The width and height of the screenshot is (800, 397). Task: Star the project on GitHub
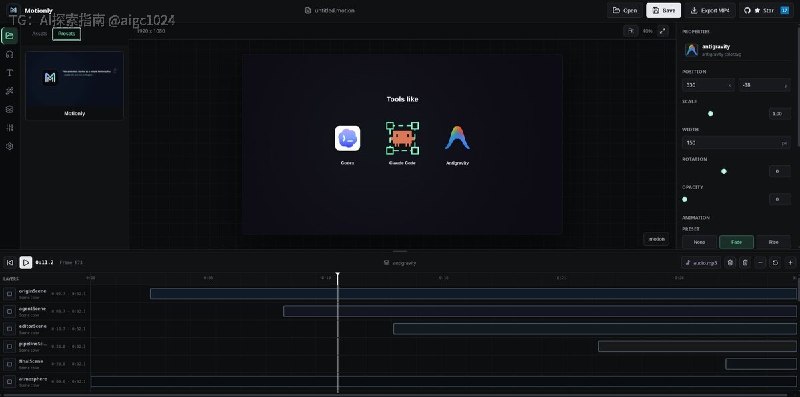765,10
